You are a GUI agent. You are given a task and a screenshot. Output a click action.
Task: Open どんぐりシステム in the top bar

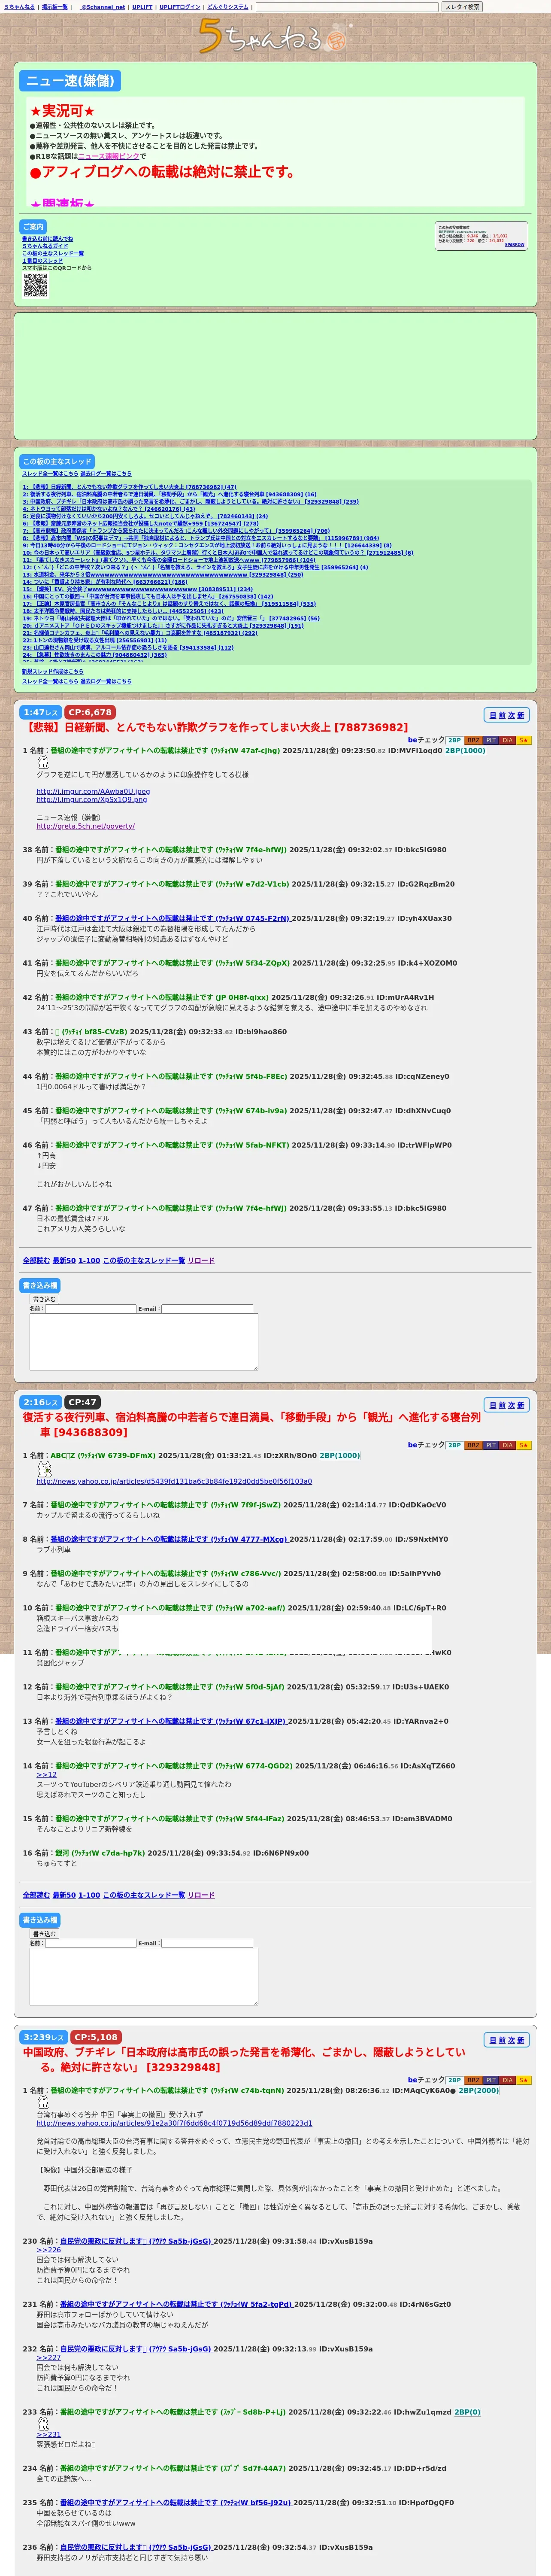pyautogui.click(x=228, y=7)
